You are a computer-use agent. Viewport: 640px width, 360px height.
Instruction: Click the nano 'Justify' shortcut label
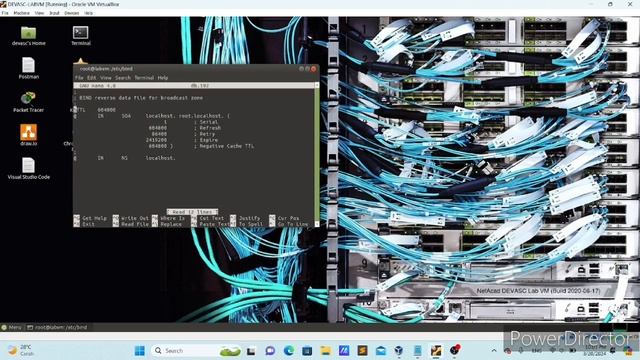tap(249, 218)
